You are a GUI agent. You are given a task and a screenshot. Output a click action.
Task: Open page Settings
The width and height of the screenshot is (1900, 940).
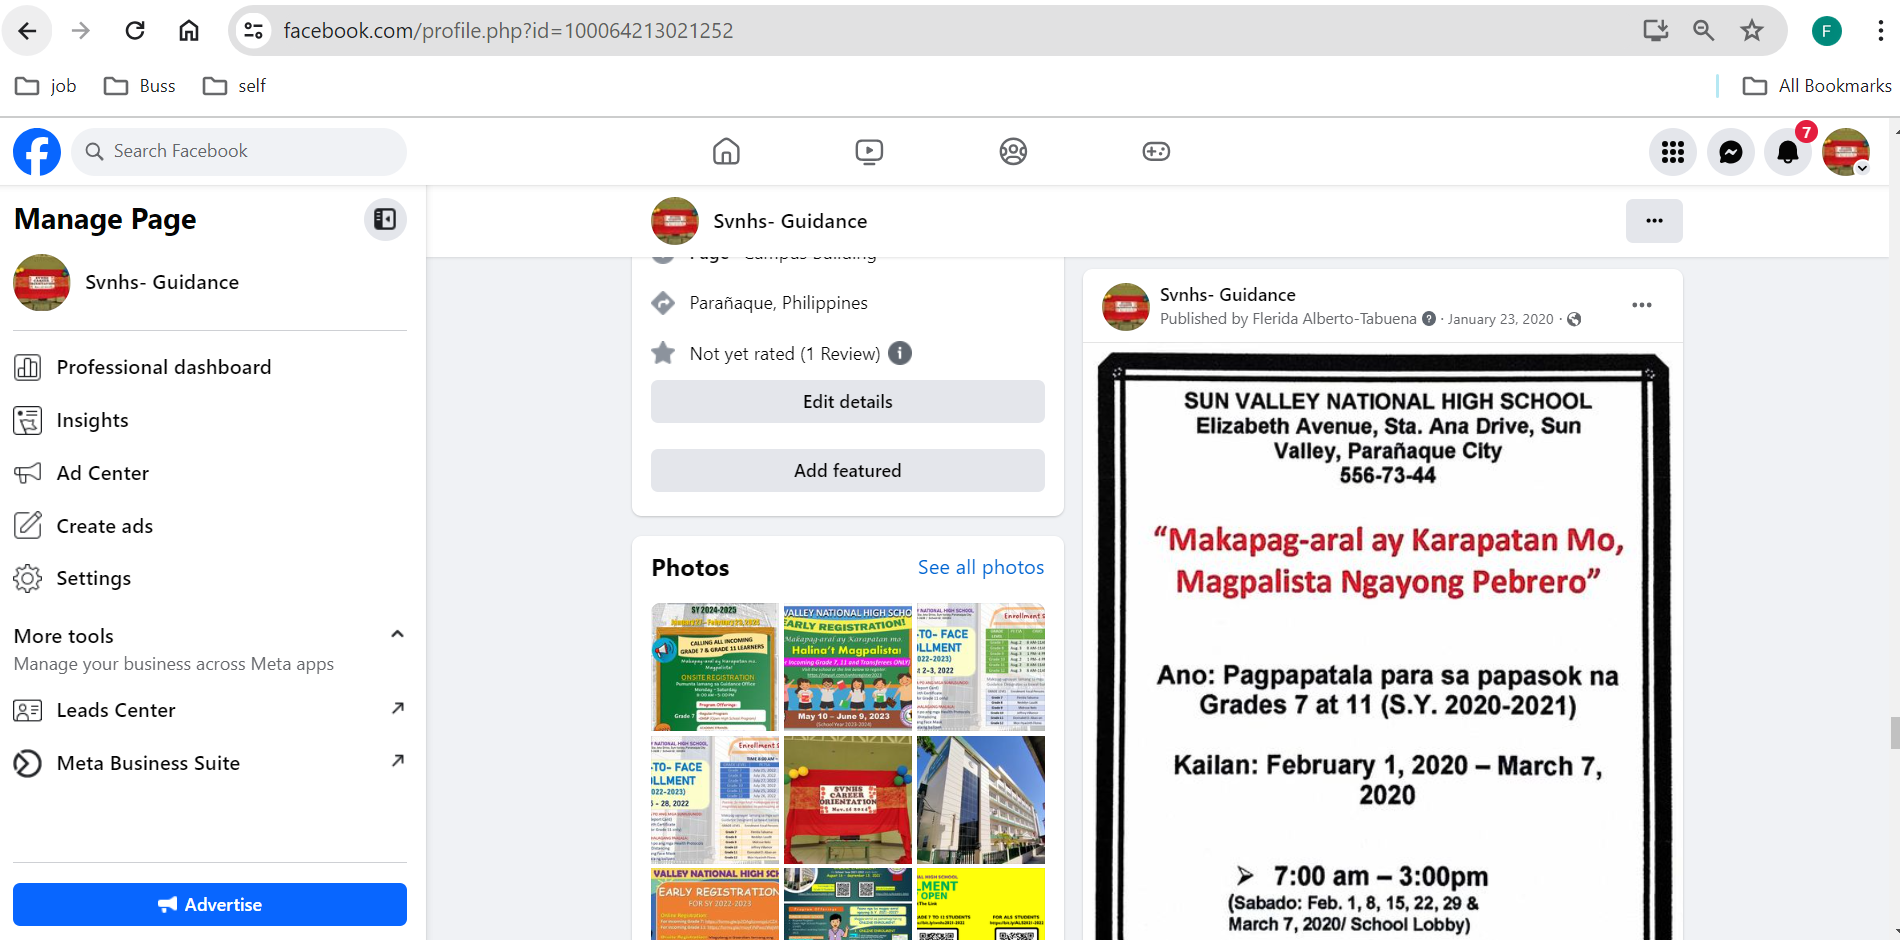click(x=210, y=578)
